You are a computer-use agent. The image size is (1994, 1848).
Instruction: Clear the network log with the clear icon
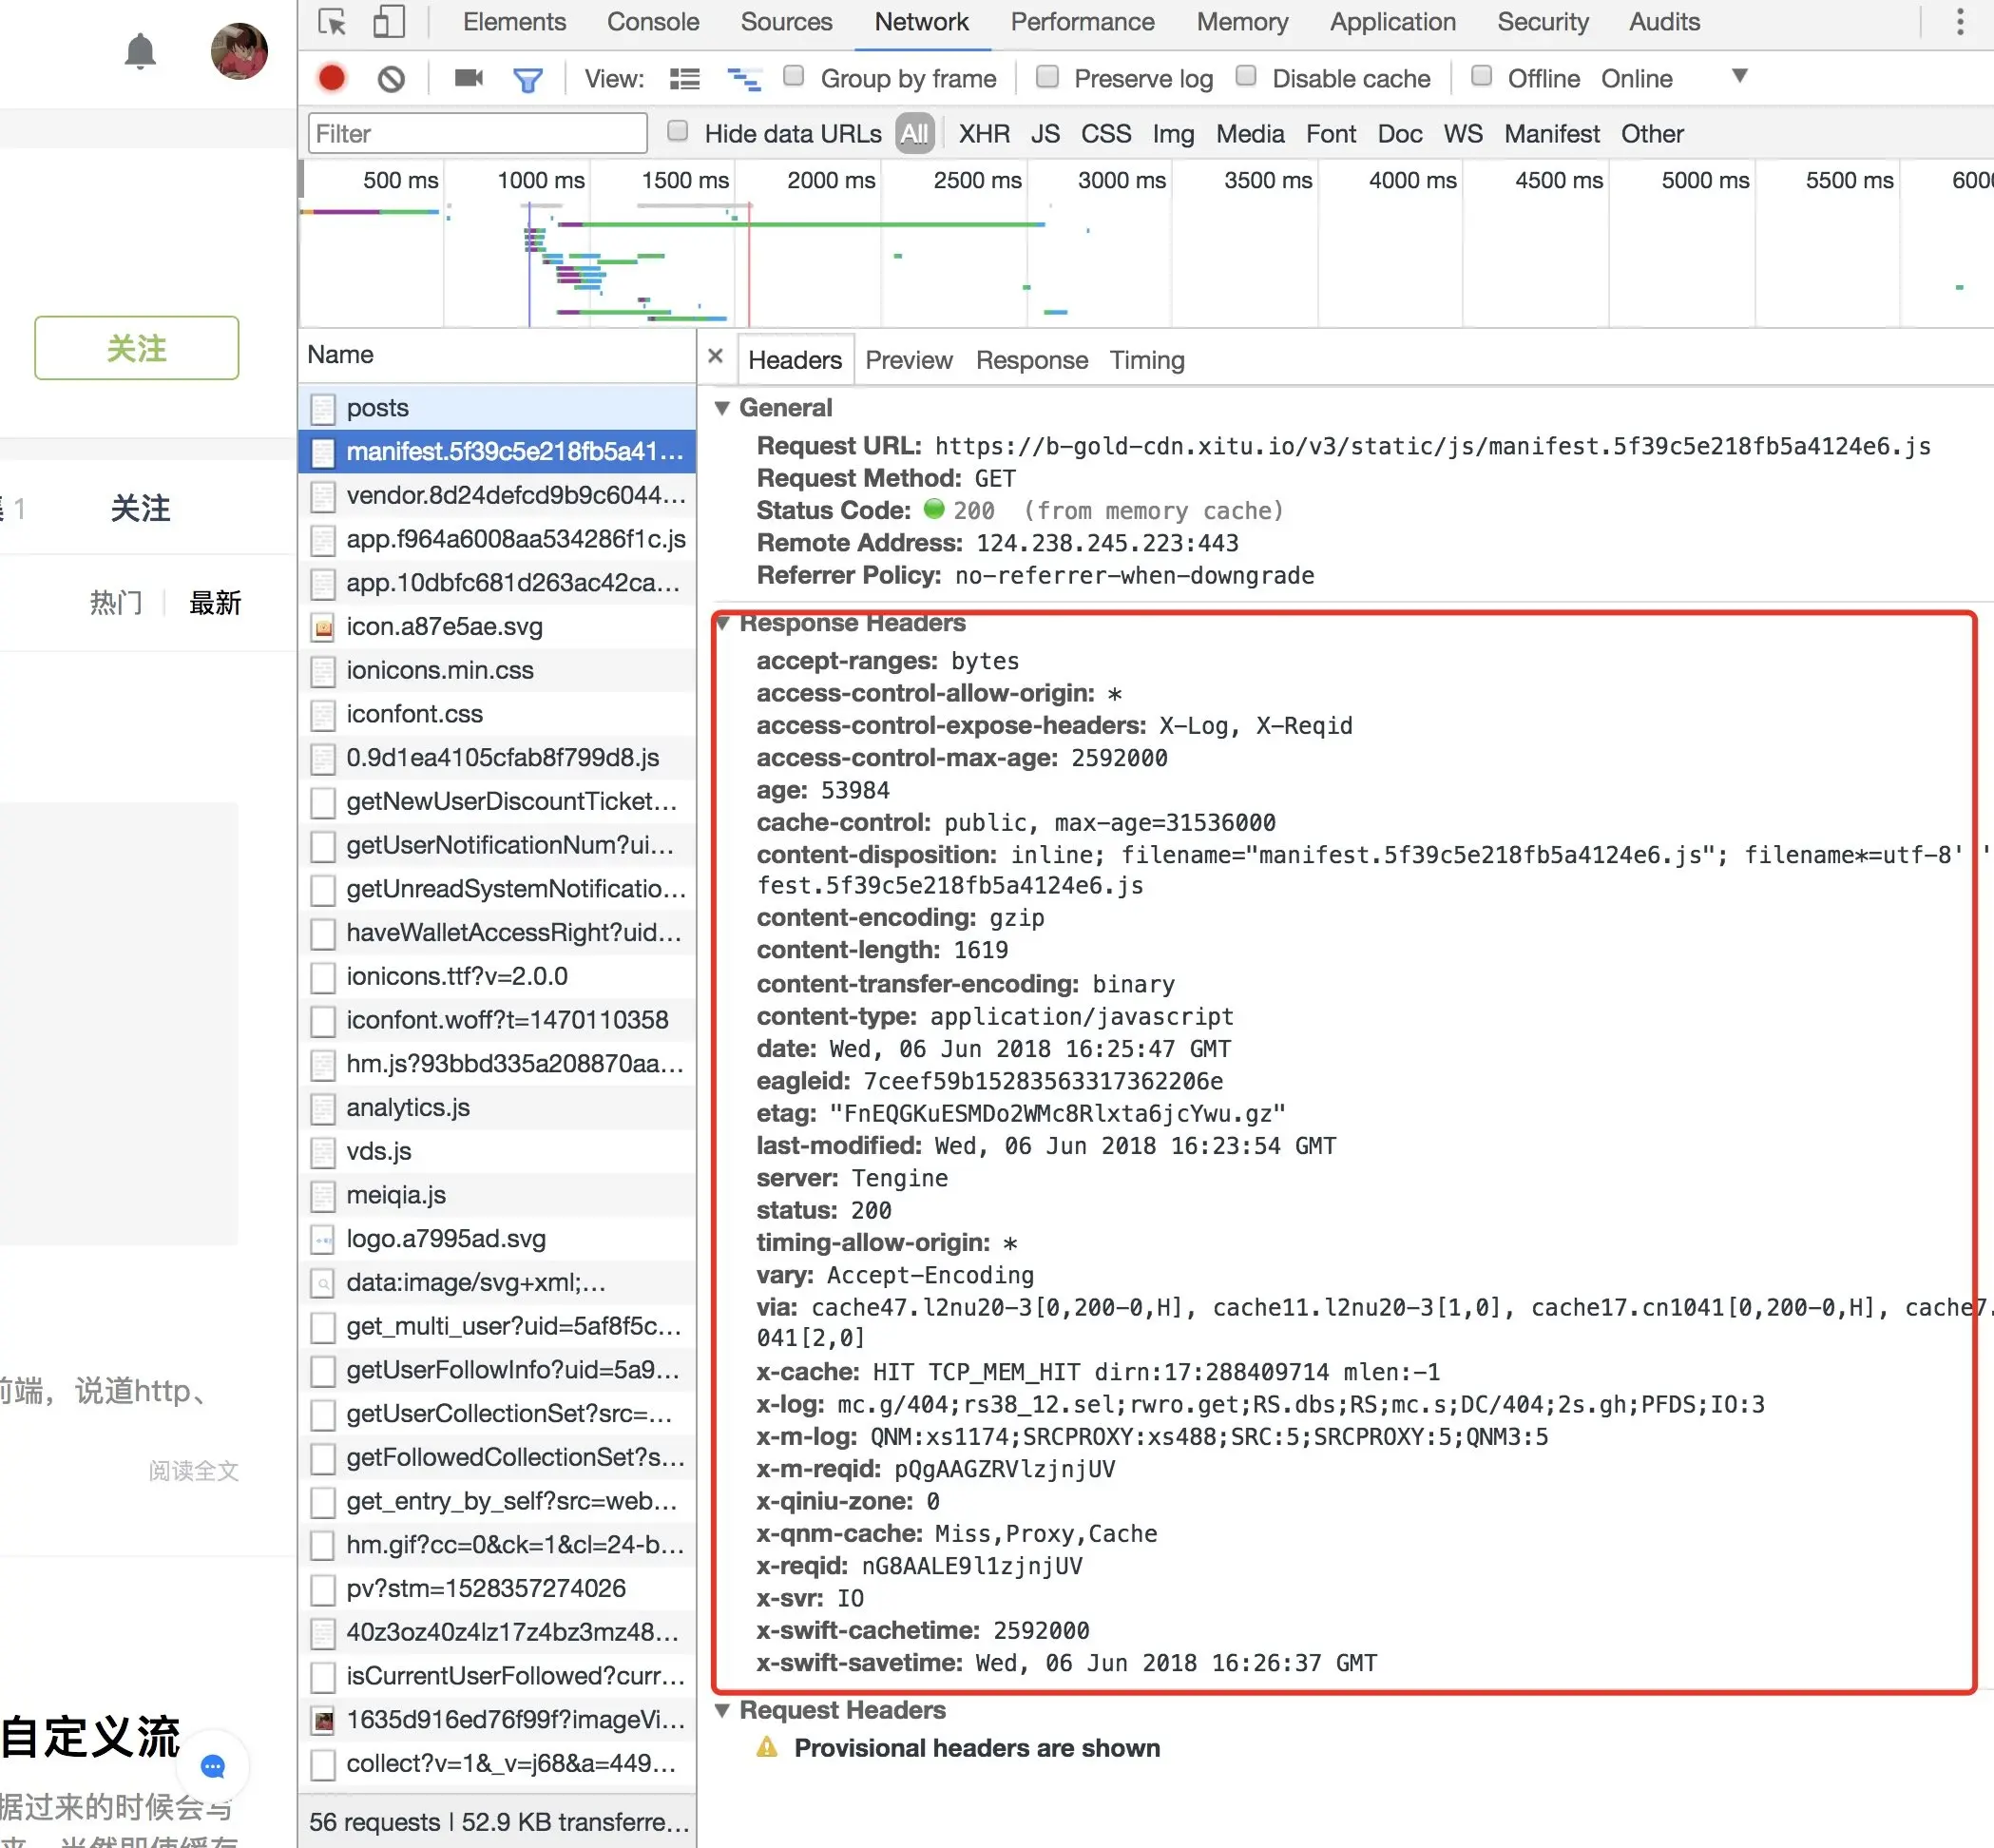pyautogui.click(x=391, y=78)
